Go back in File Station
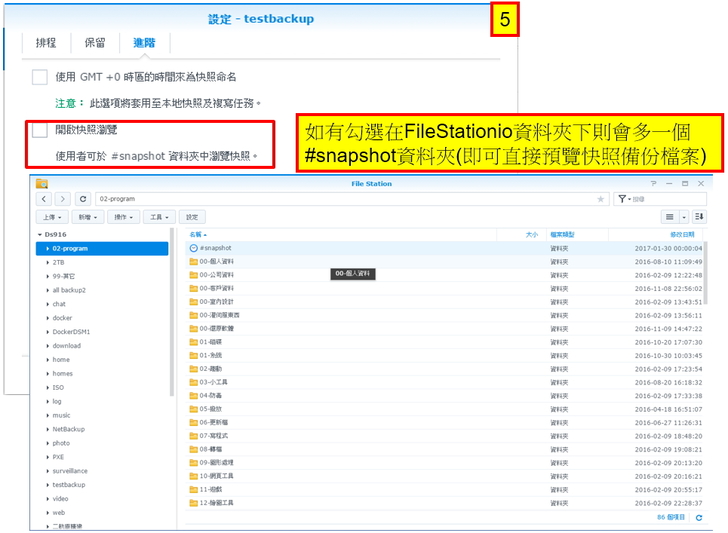 tap(44, 199)
